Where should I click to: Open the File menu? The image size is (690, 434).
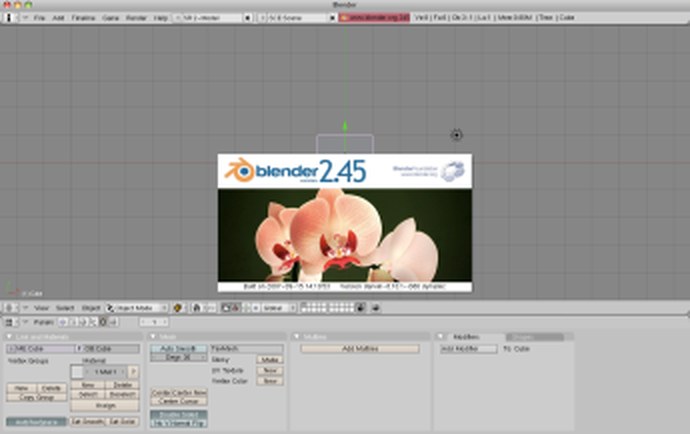39,18
